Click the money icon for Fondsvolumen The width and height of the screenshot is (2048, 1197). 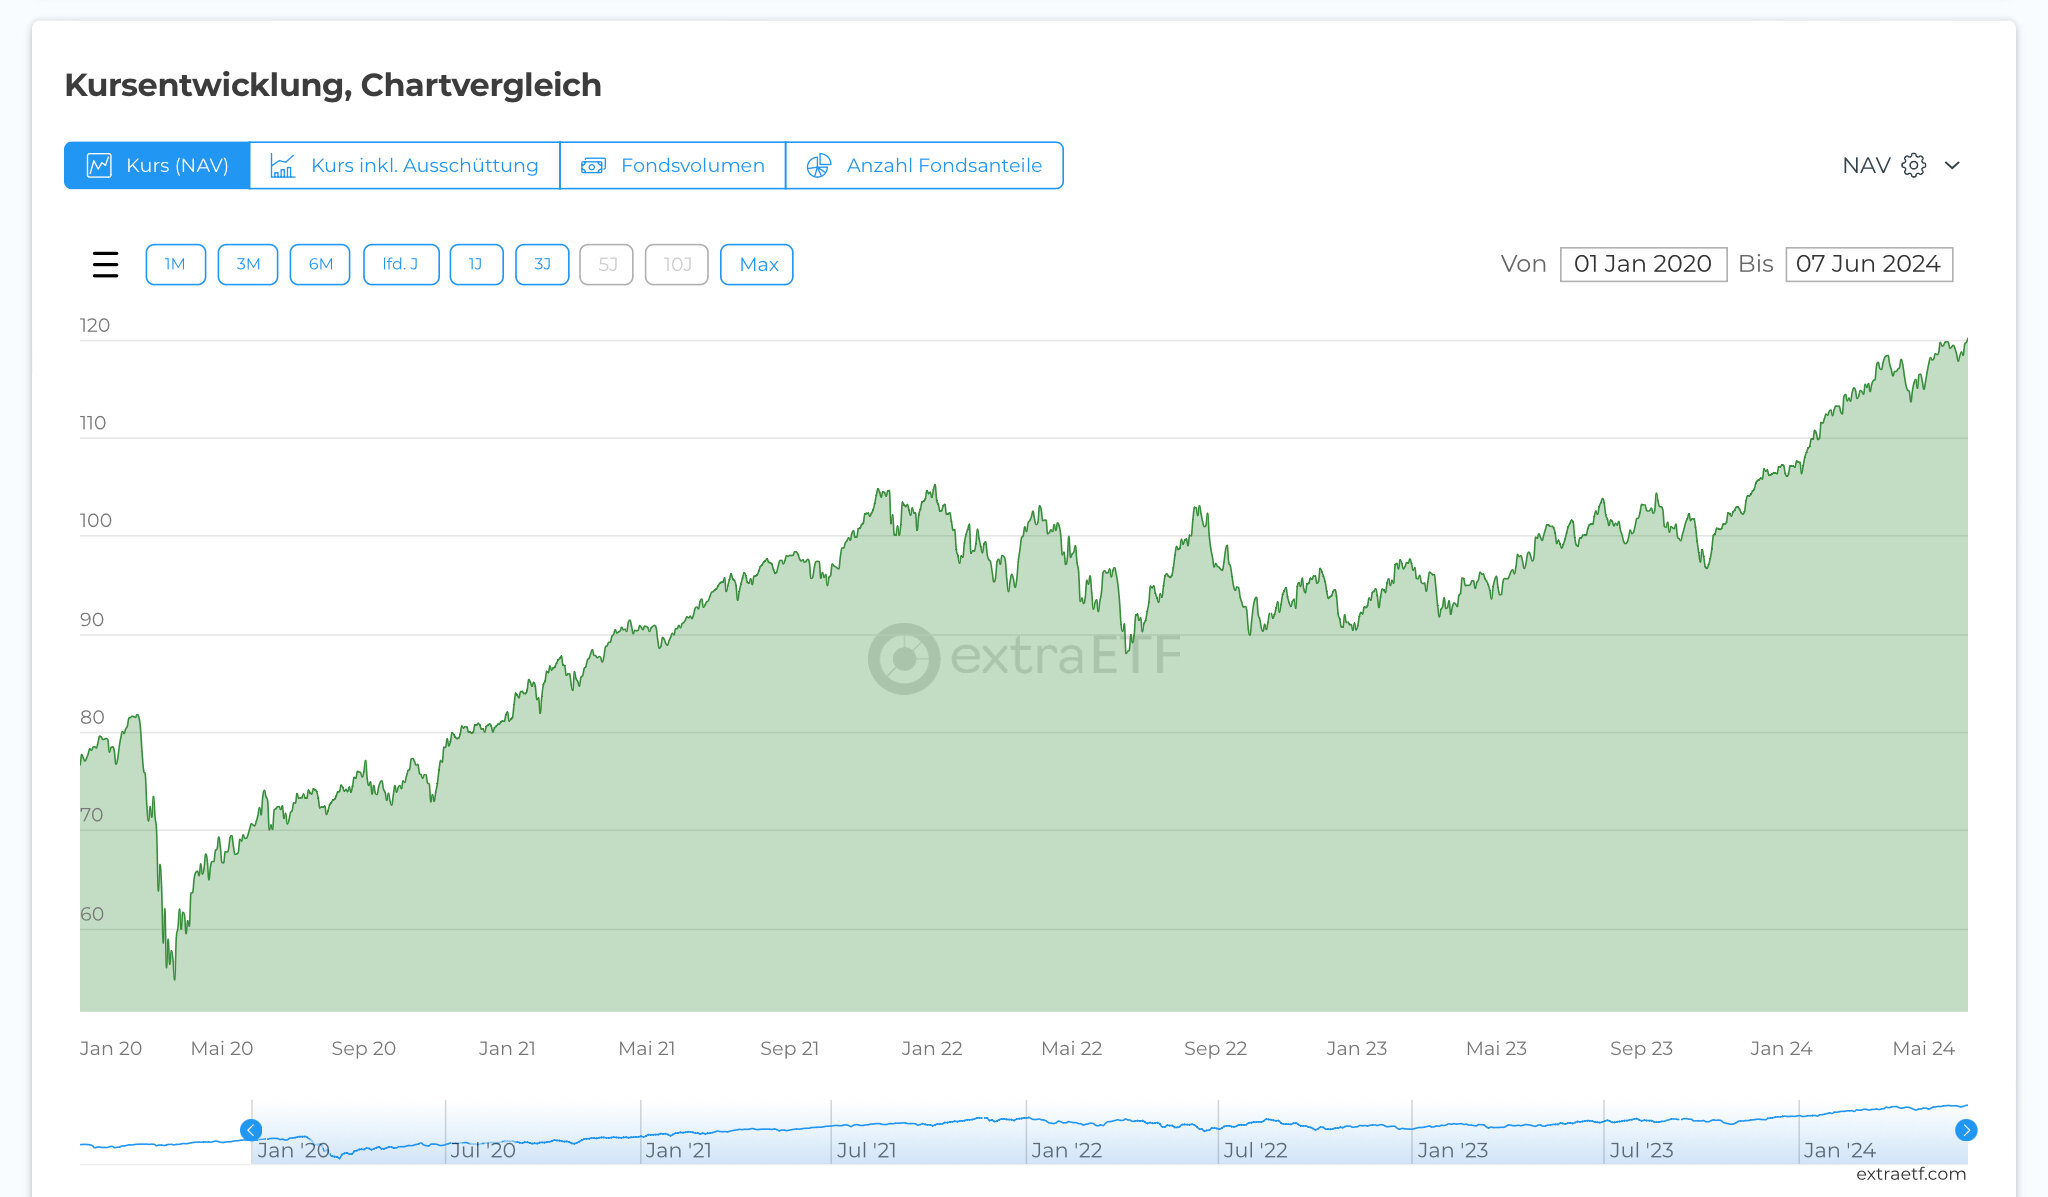click(593, 165)
